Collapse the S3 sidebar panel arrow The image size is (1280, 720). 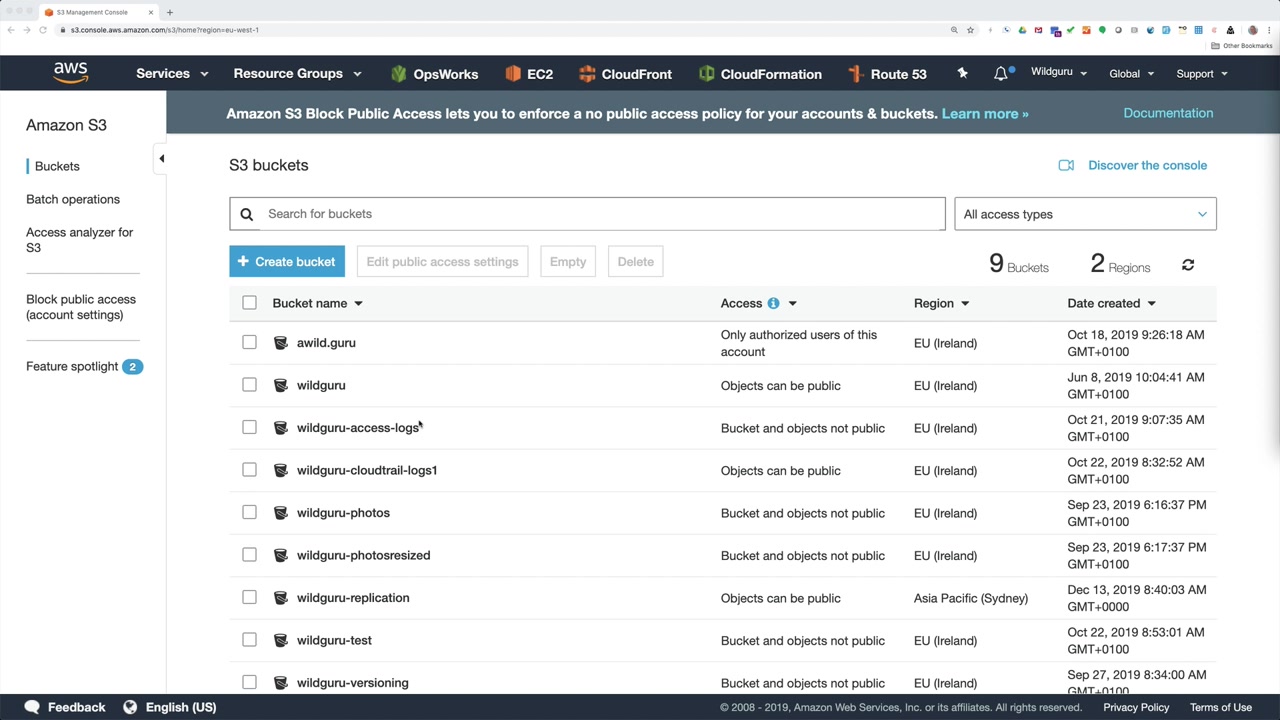click(x=161, y=158)
